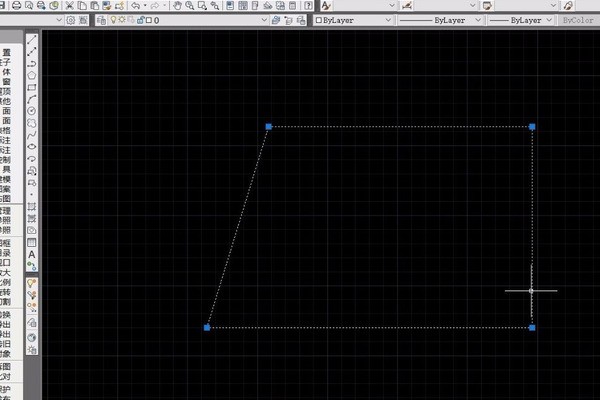Viewport: 600px width, 400px height.
Task: Activate the Multiline Text 'A' tool
Action: pos(32,254)
